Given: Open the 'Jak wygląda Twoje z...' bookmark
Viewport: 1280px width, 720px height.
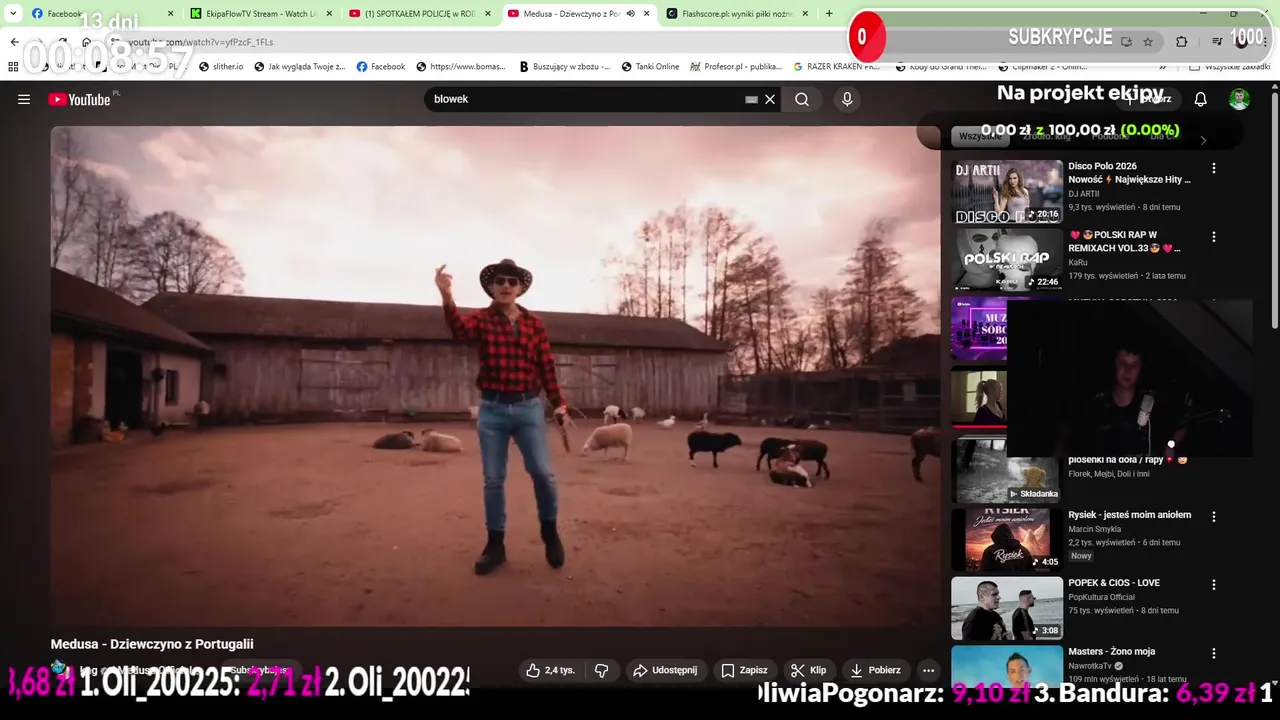Looking at the screenshot, I should (299, 67).
